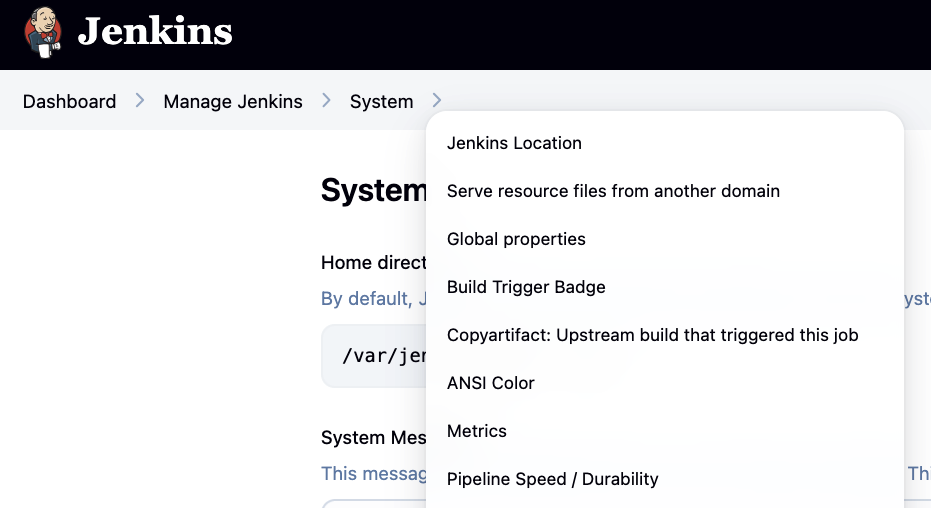This screenshot has width=931, height=508.
Task: Select the System breadcrumb
Action: tap(381, 101)
